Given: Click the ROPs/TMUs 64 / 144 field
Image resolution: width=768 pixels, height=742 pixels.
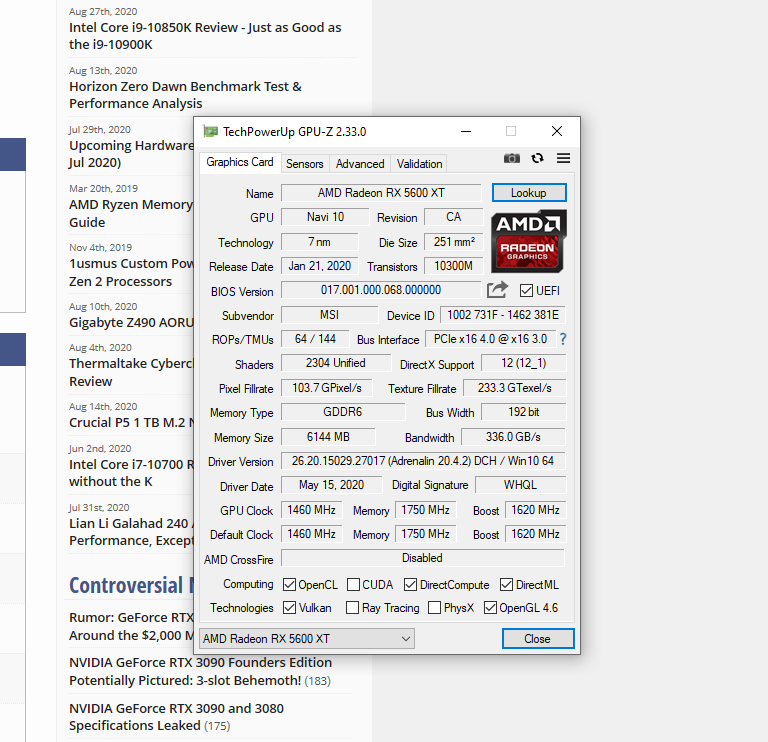Looking at the screenshot, I should (x=315, y=338).
